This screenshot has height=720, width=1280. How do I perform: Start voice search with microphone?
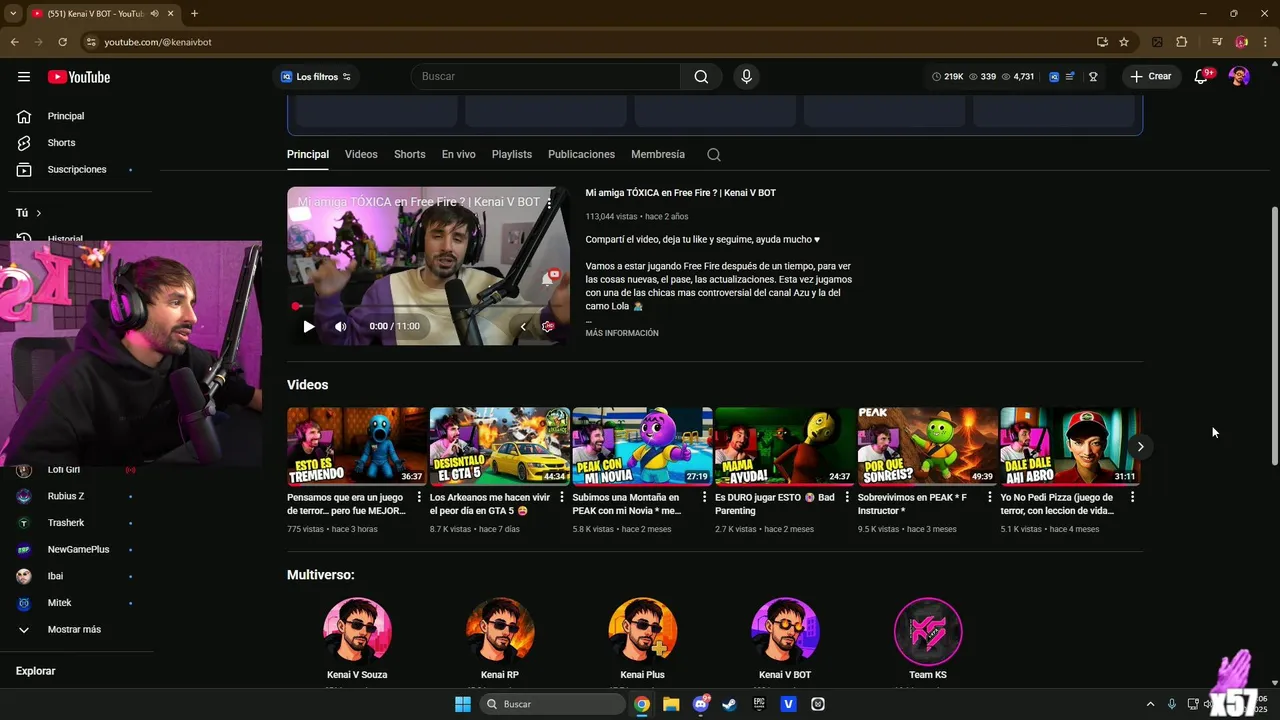[x=745, y=77]
